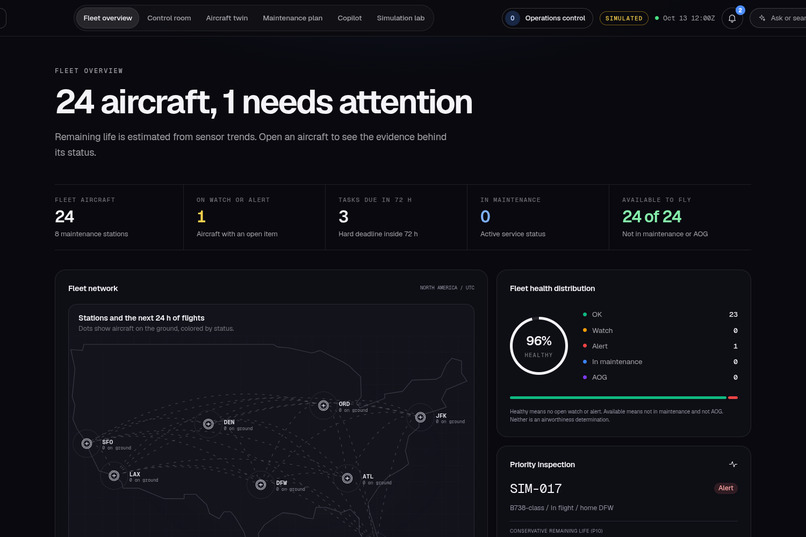Select the AOG row in health distribution
Image resolution: width=806 pixels, height=537 pixels.
pos(660,377)
